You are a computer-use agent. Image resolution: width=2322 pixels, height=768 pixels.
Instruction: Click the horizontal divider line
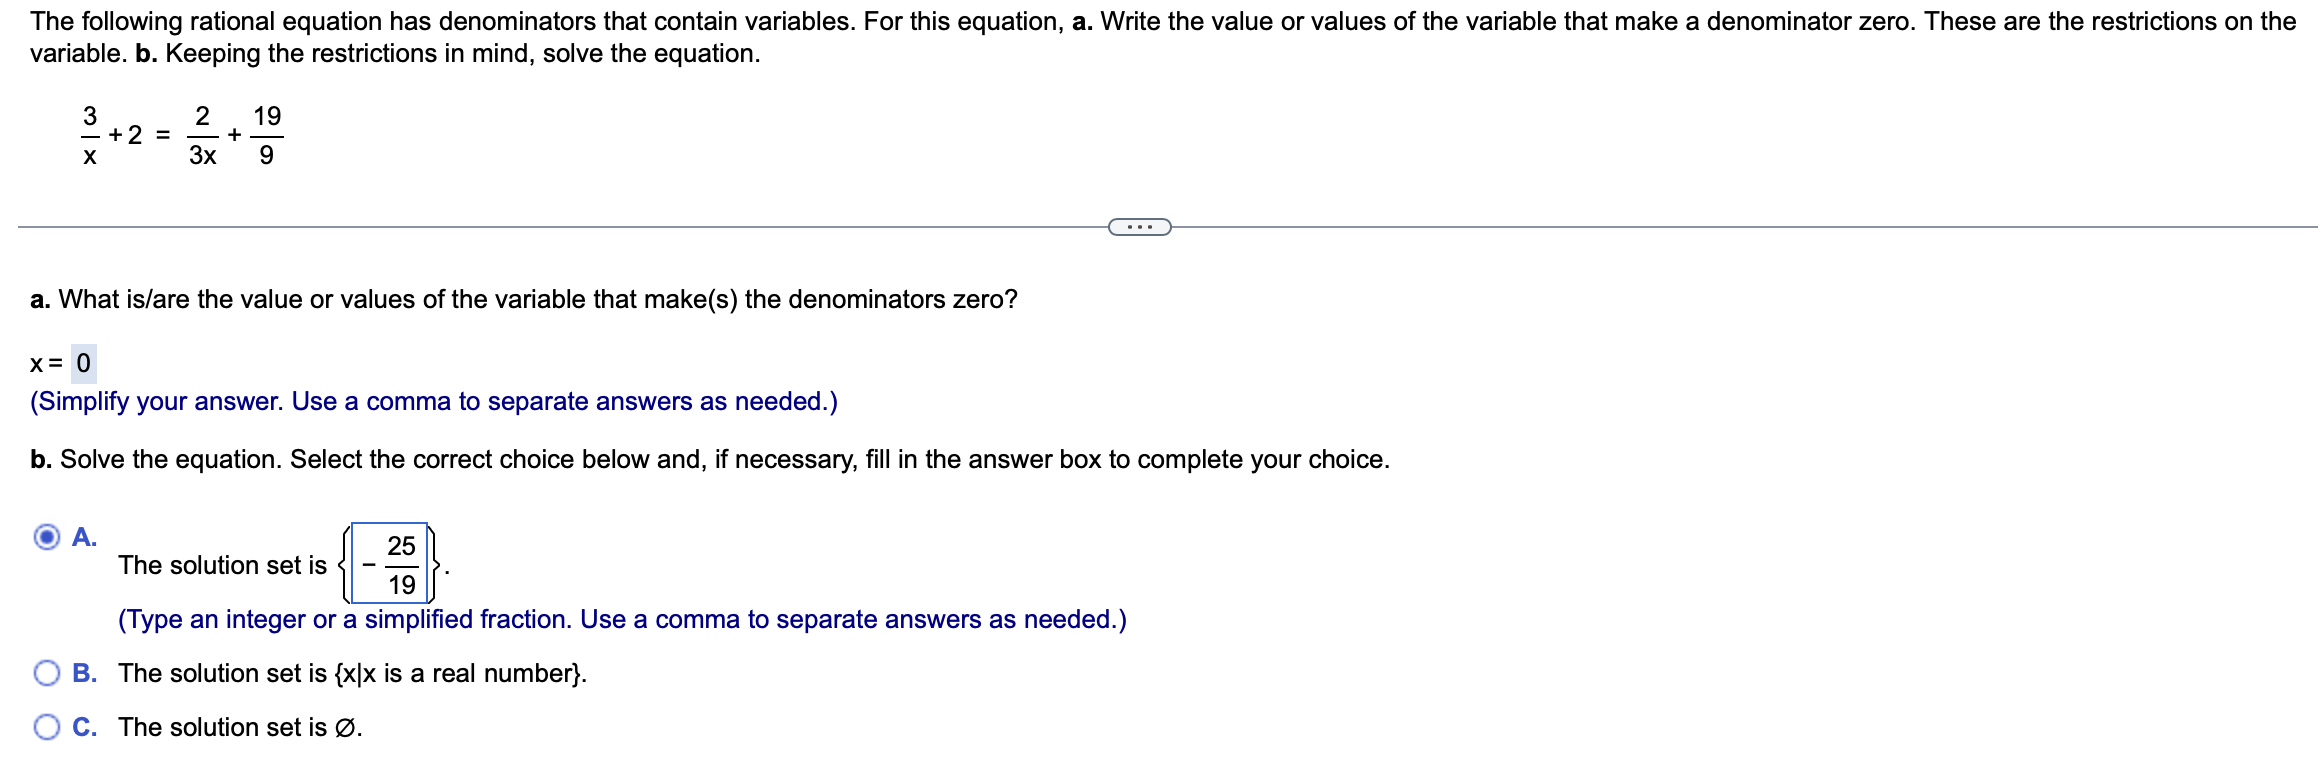[600, 228]
